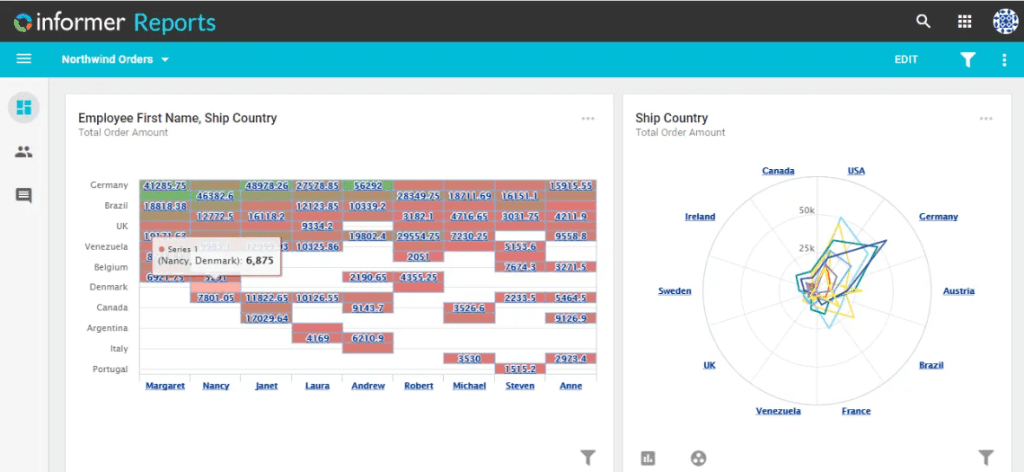Open Ship Country card three-dot menu
Screen dimensions: 1024x472
(x=986, y=119)
